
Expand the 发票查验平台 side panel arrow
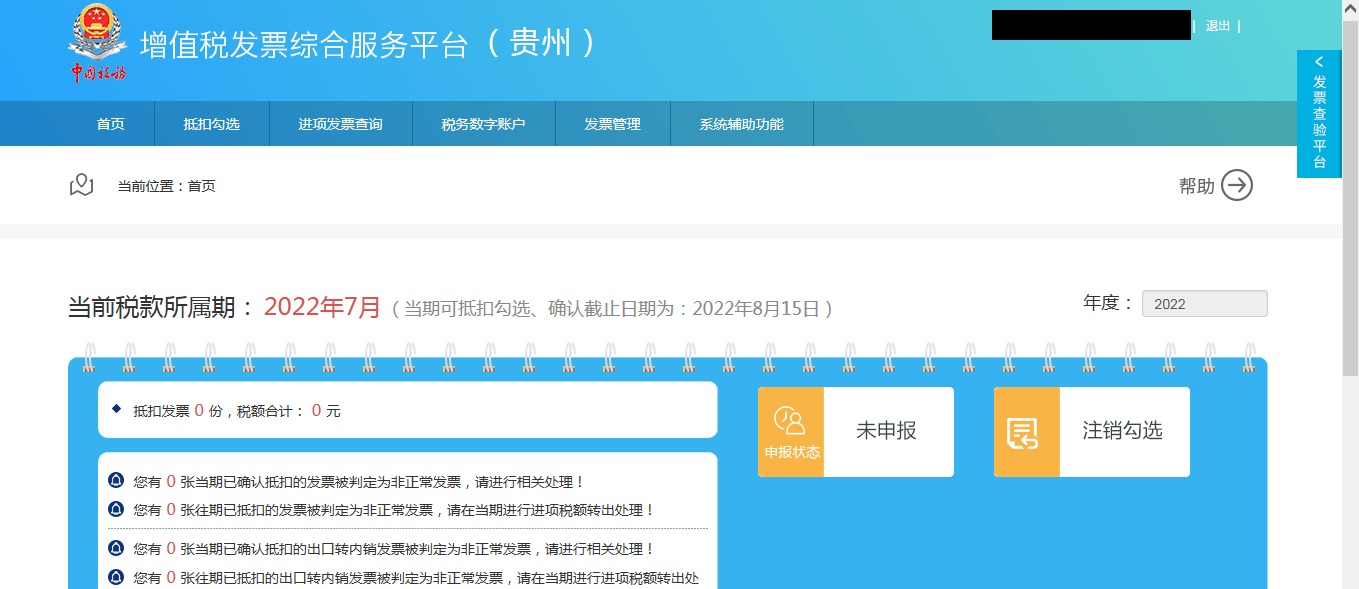coord(1319,62)
